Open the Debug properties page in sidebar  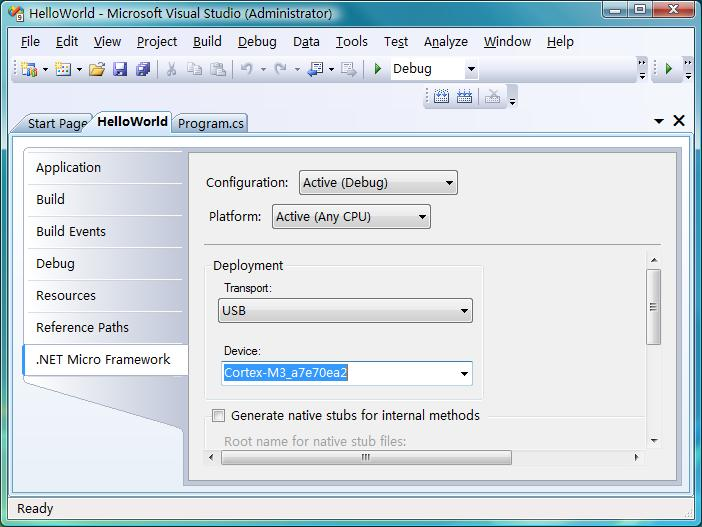click(105, 263)
